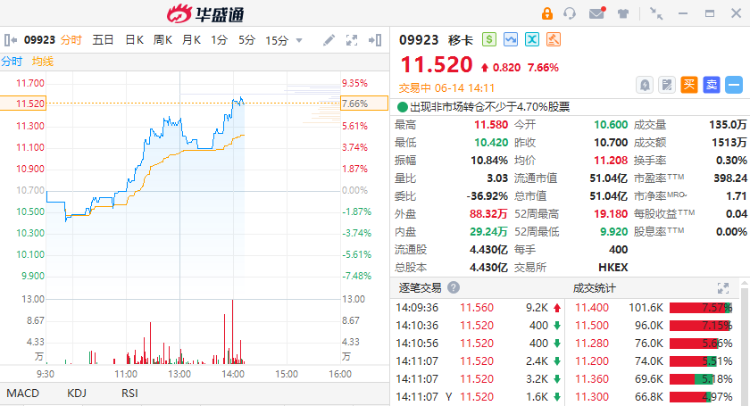The width and height of the screenshot is (750, 406).
Task: Open the more timeframes dropdown after 15分
Action: click(299, 40)
